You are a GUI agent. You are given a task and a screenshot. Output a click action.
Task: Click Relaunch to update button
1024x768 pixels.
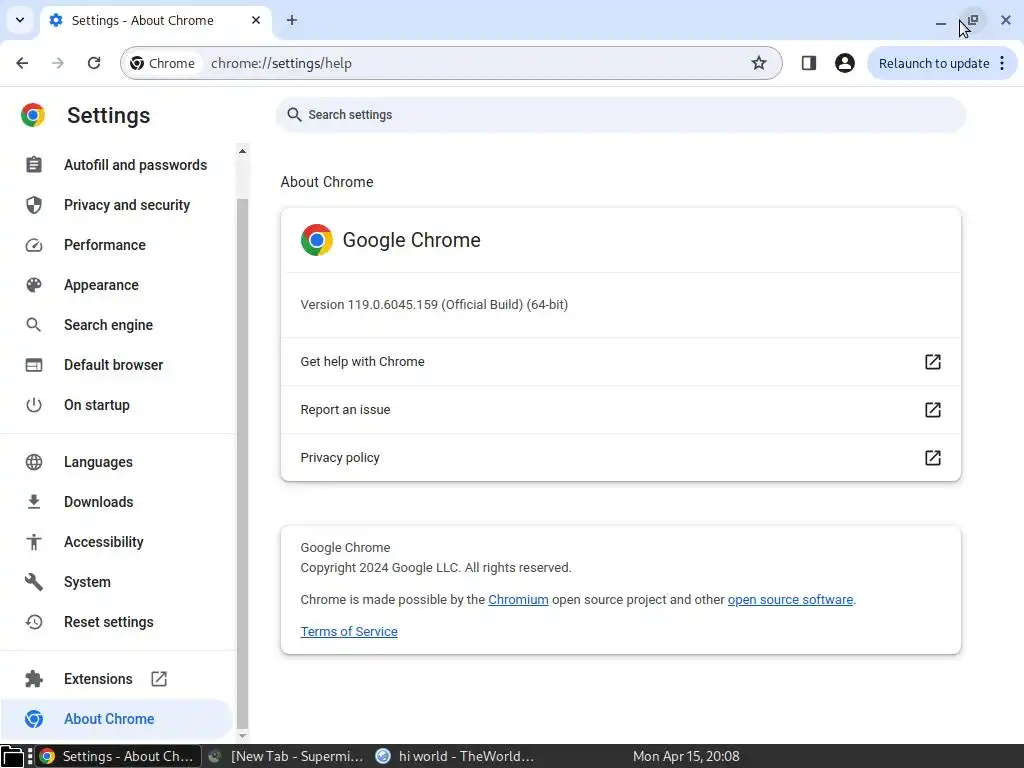[934, 63]
